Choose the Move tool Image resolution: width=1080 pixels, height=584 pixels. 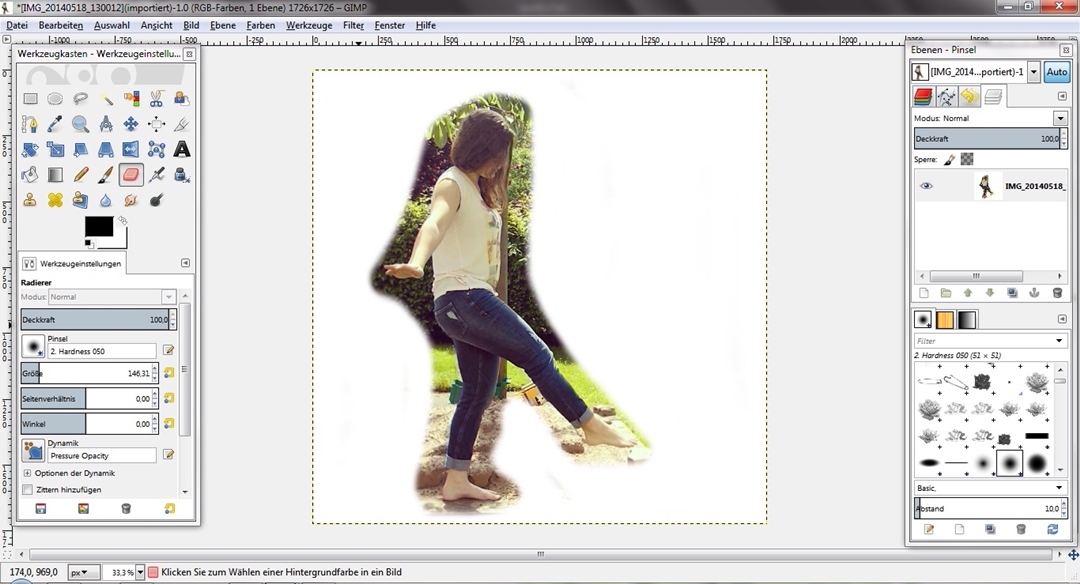click(131, 125)
